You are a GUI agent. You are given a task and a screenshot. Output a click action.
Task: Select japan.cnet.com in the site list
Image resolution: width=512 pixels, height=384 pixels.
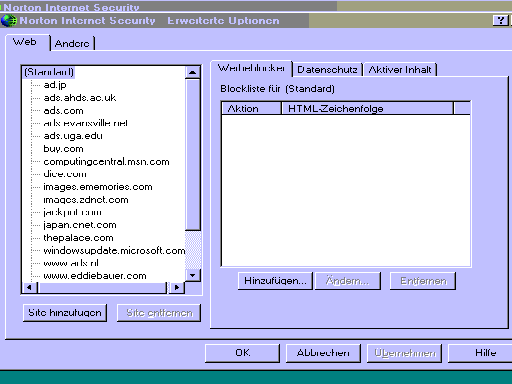(80, 225)
